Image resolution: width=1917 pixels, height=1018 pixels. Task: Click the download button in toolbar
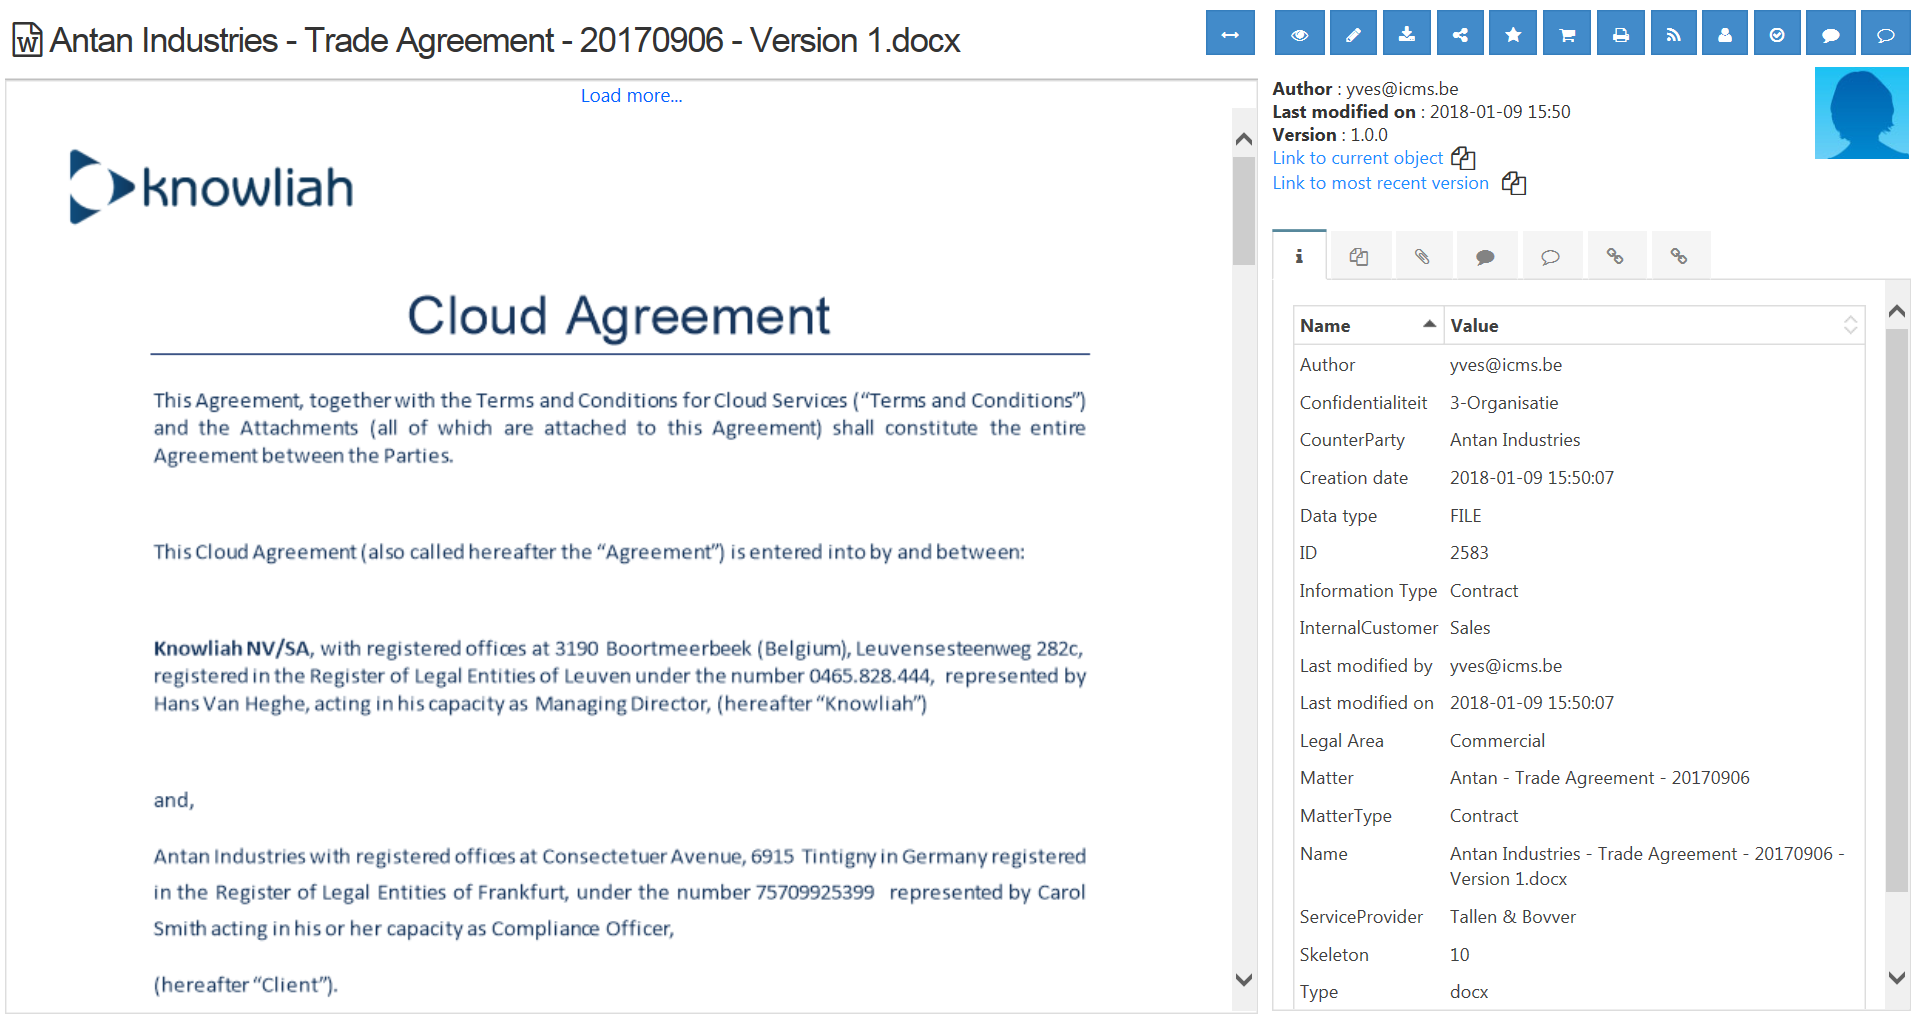click(1407, 34)
